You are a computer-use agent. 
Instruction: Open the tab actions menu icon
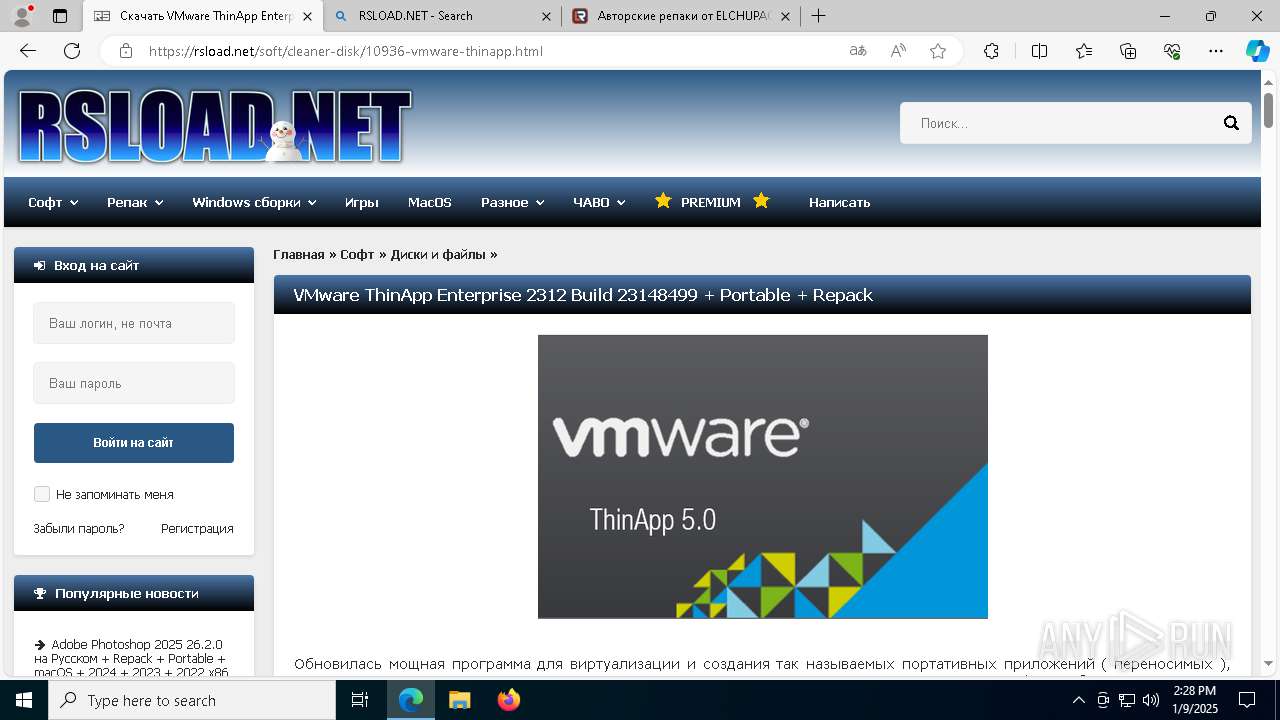click(60, 16)
